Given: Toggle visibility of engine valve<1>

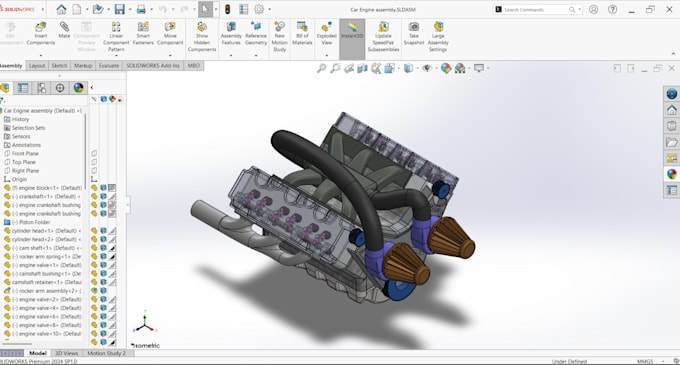Looking at the screenshot, I should tap(94, 265).
